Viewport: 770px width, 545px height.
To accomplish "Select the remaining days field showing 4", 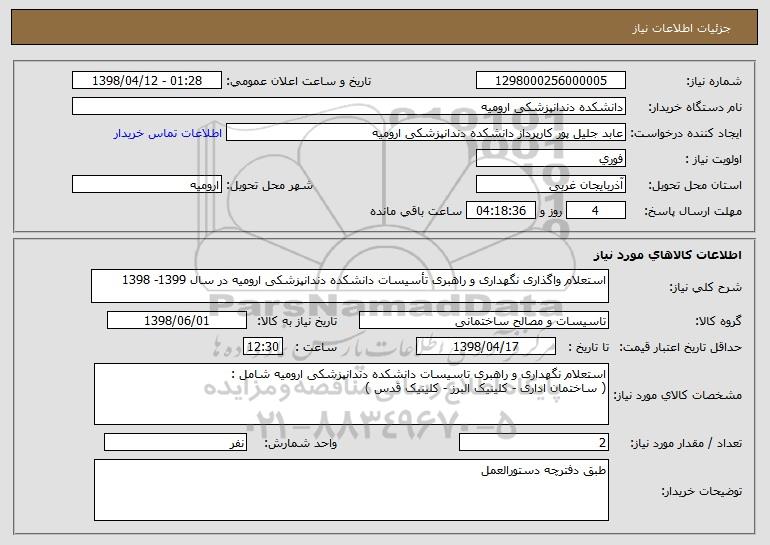I will (x=596, y=210).
